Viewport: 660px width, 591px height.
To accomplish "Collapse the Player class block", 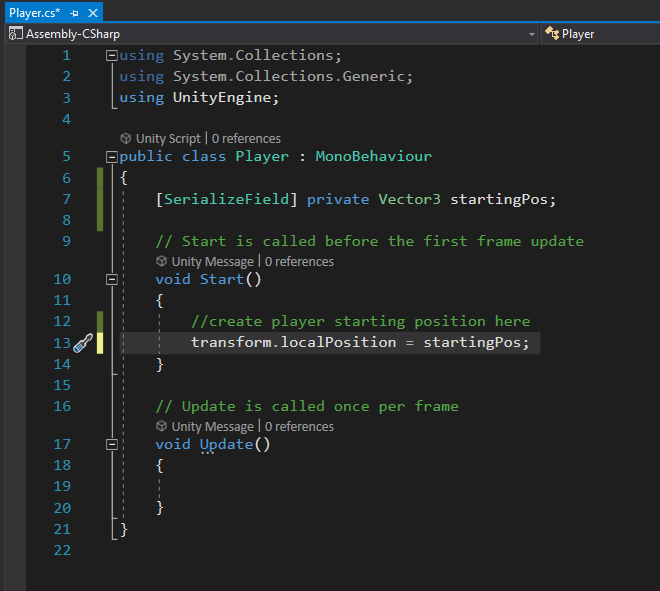I will (x=112, y=157).
